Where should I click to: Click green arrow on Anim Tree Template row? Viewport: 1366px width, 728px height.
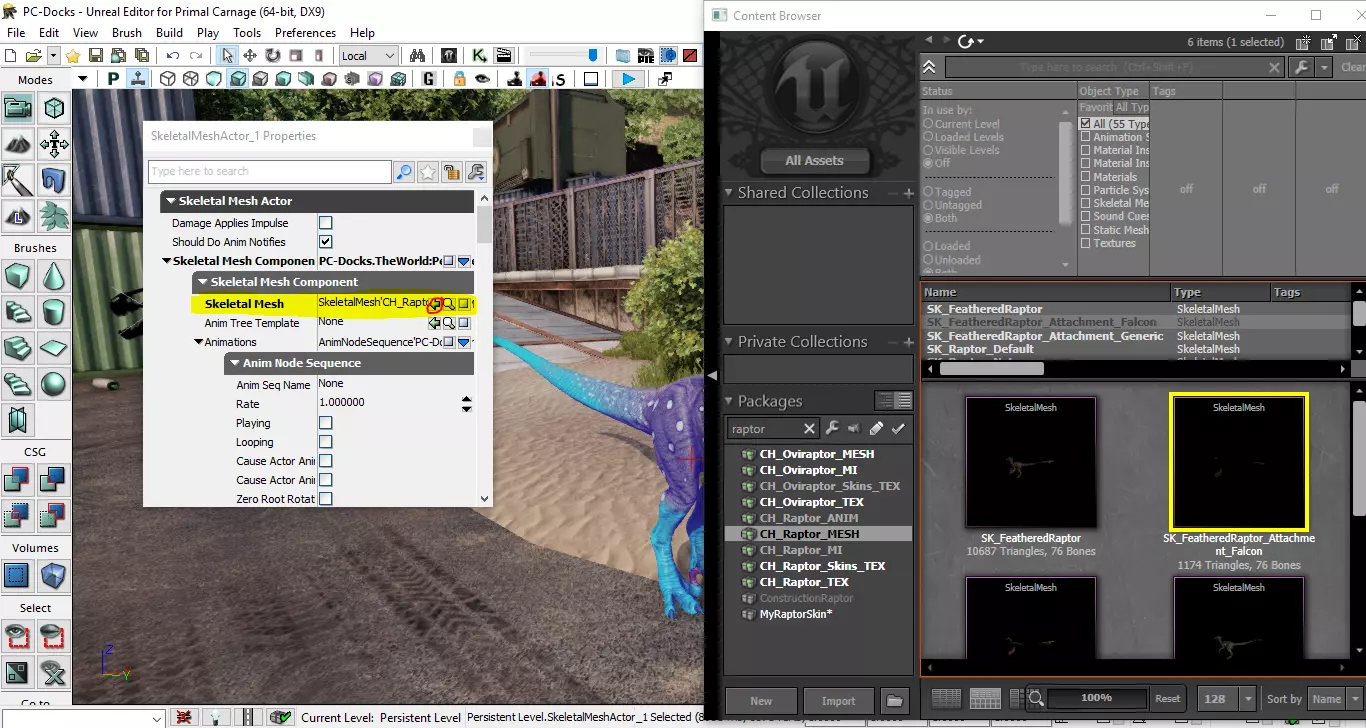pyautogui.click(x=435, y=323)
